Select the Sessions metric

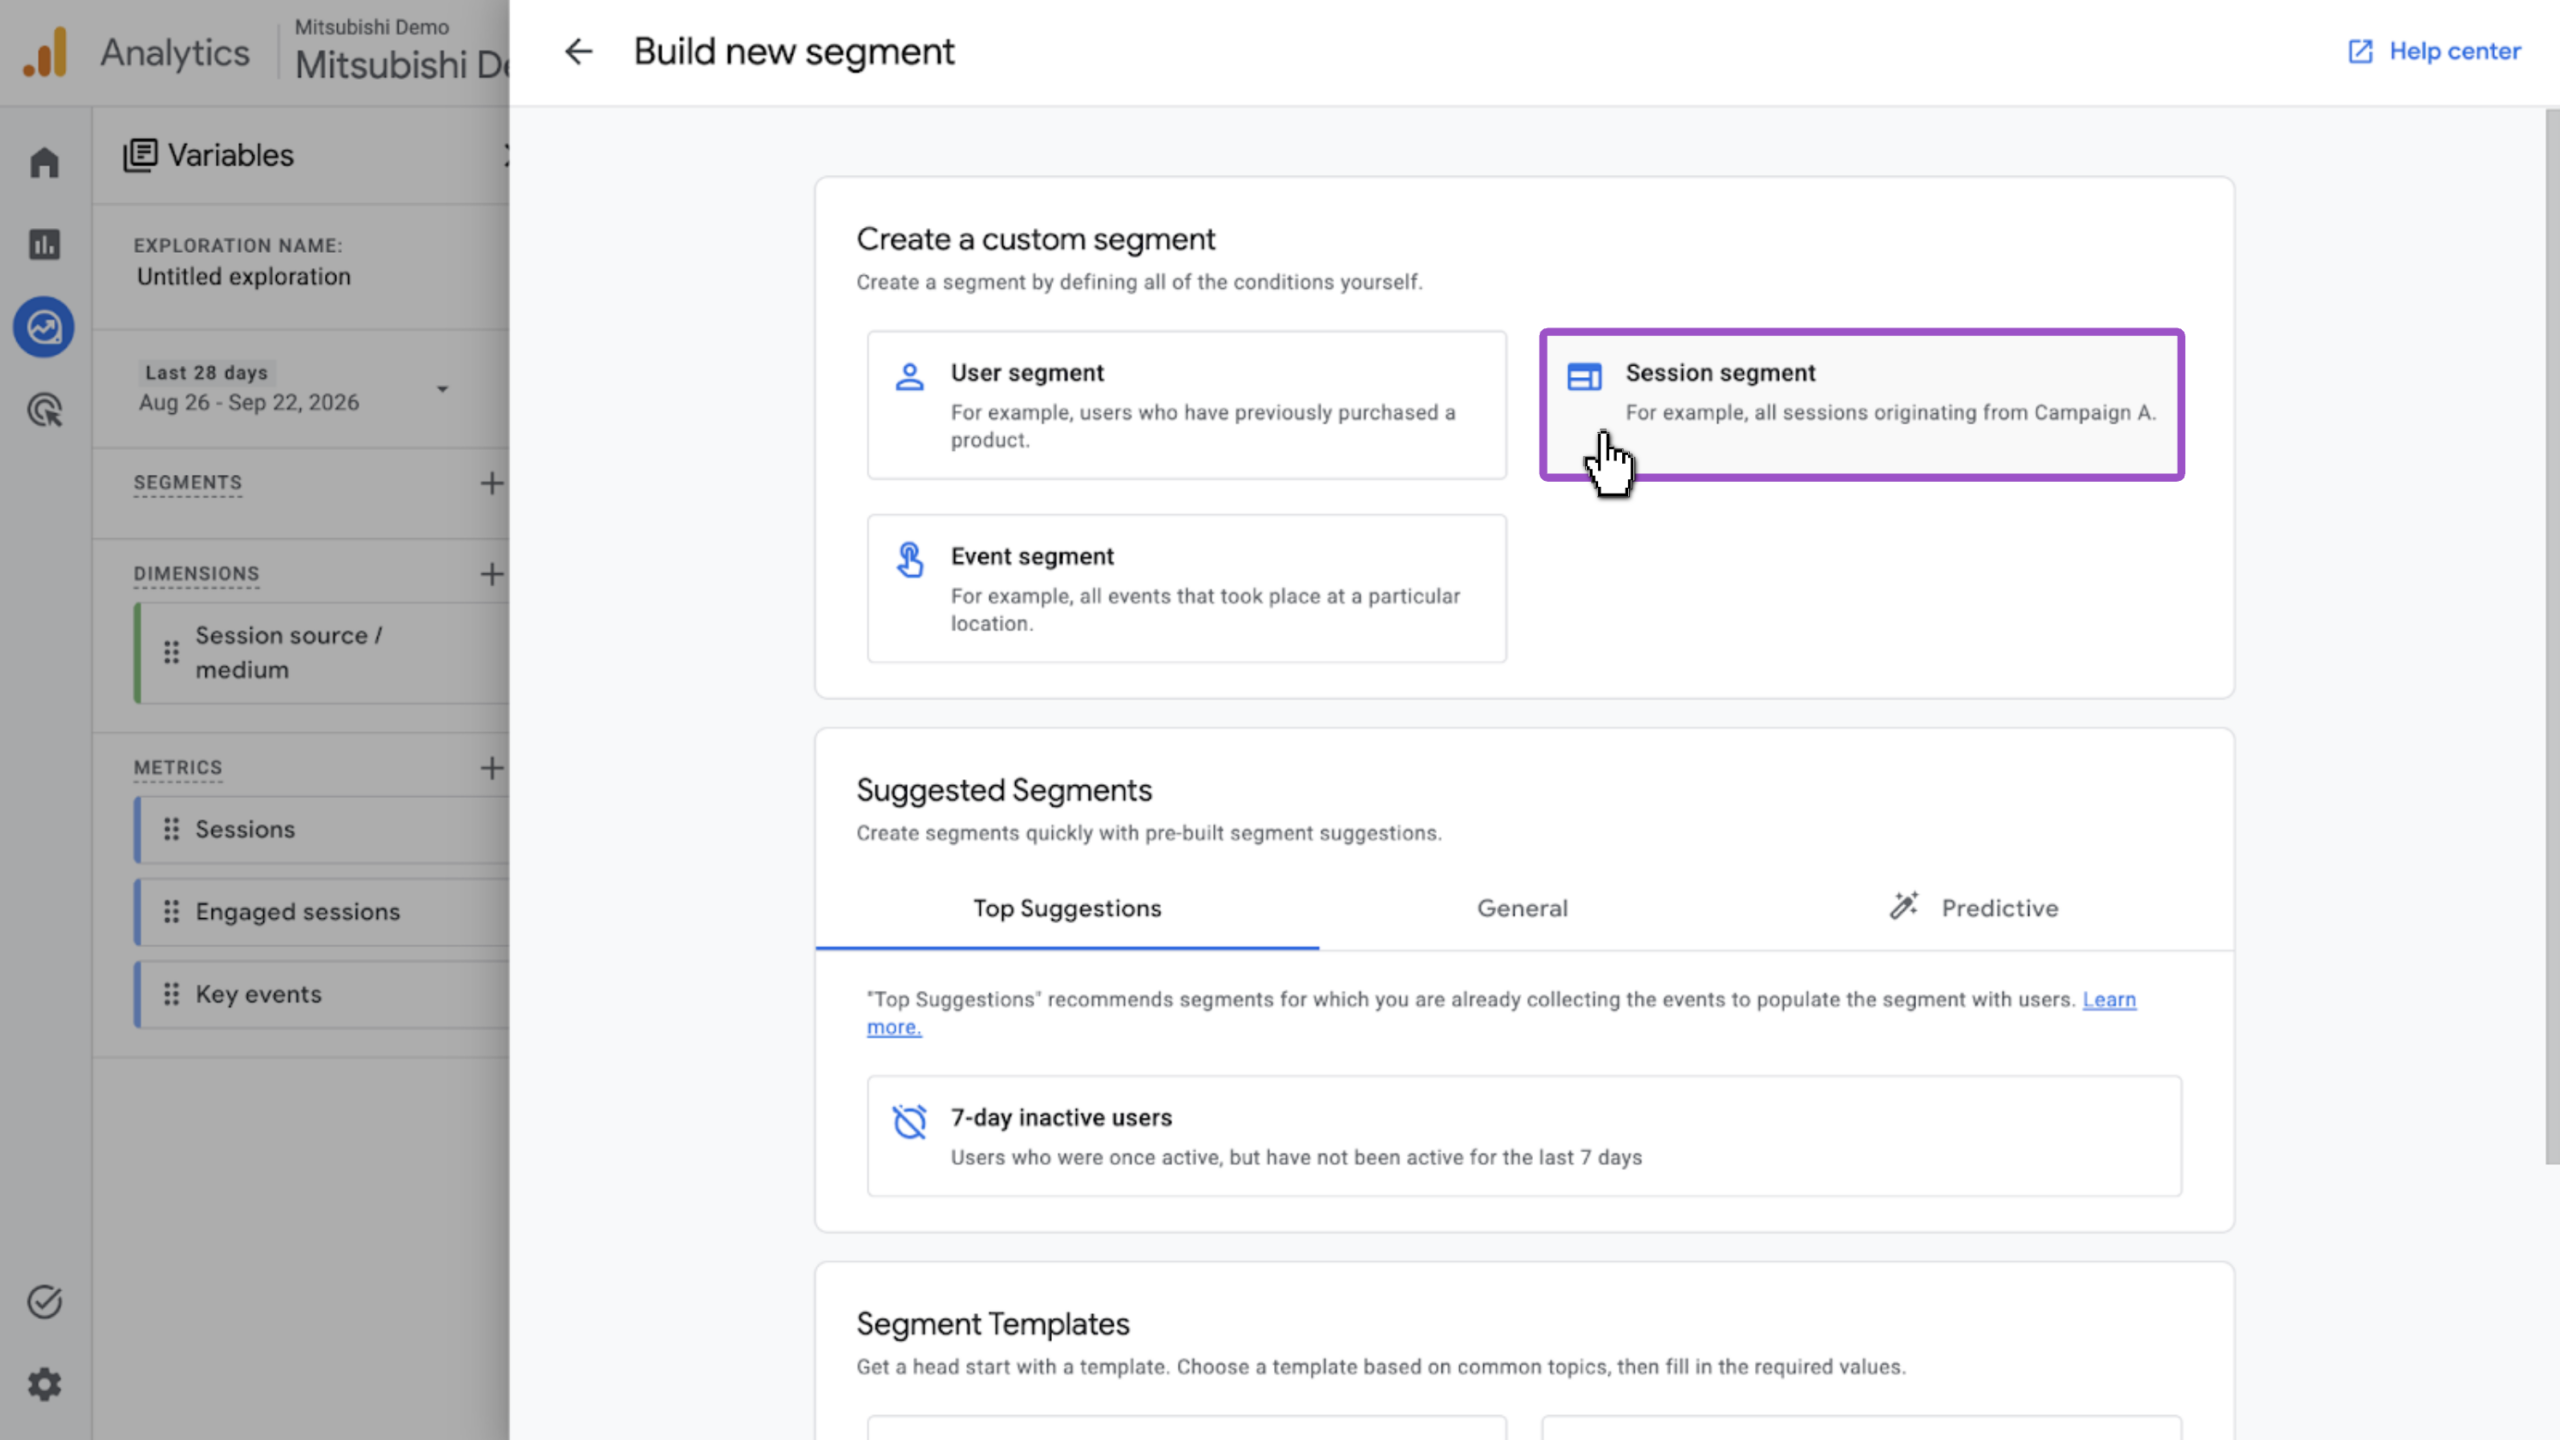[322, 830]
